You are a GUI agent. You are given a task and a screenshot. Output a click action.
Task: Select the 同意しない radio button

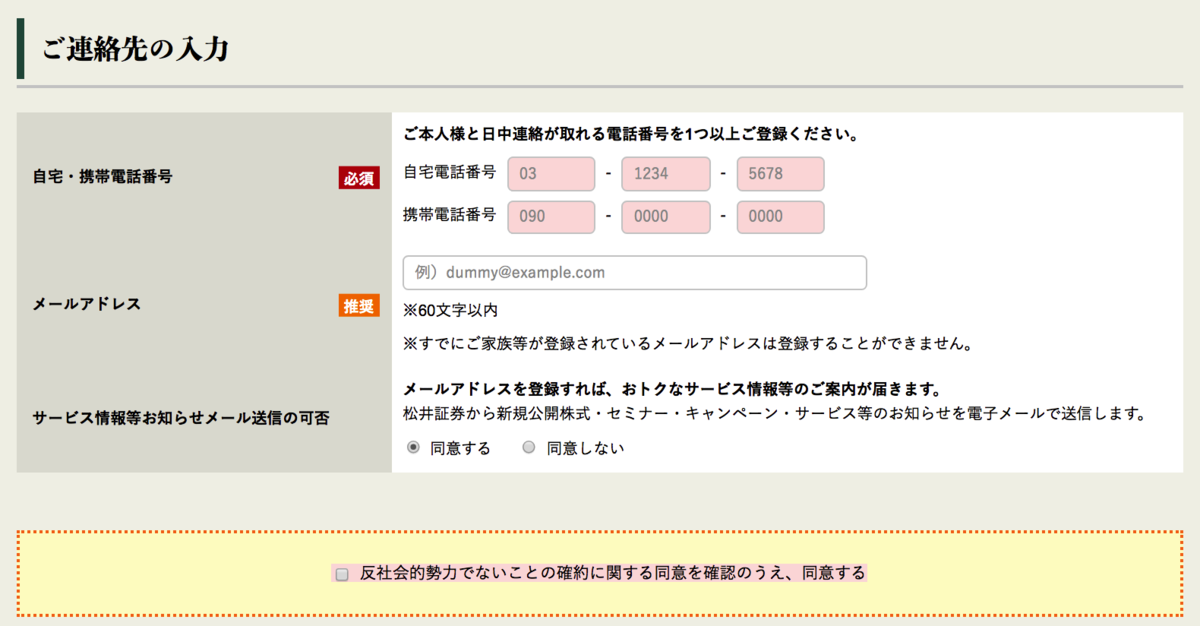[529, 448]
